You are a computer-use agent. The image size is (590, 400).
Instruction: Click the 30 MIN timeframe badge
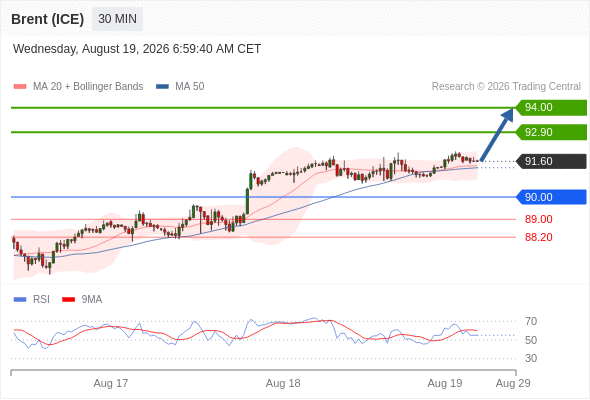[117, 19]
